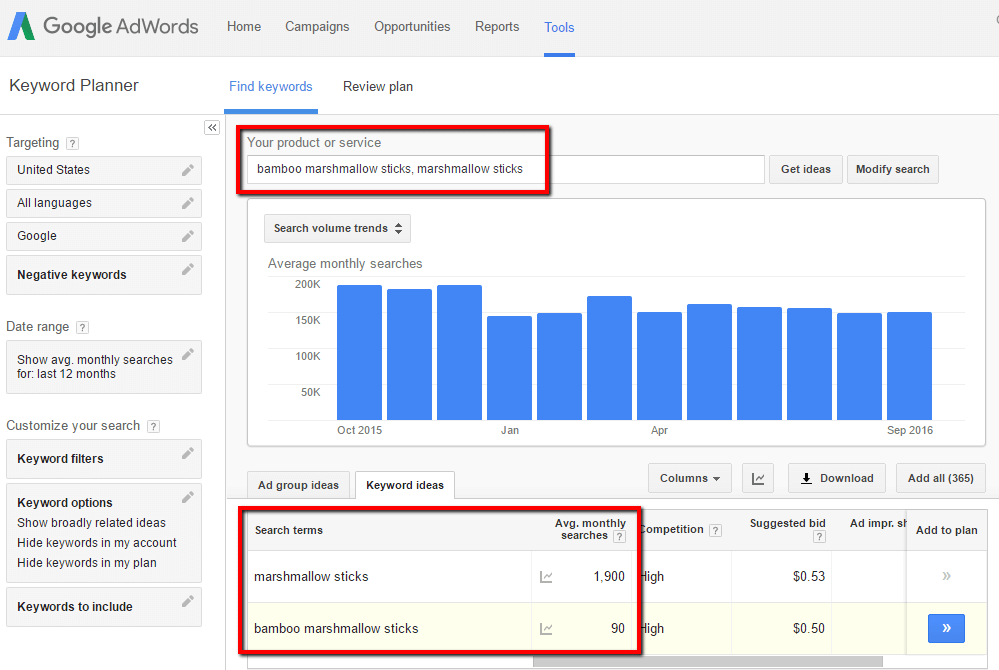Open Search volume trends dropdown

point(337,229)
